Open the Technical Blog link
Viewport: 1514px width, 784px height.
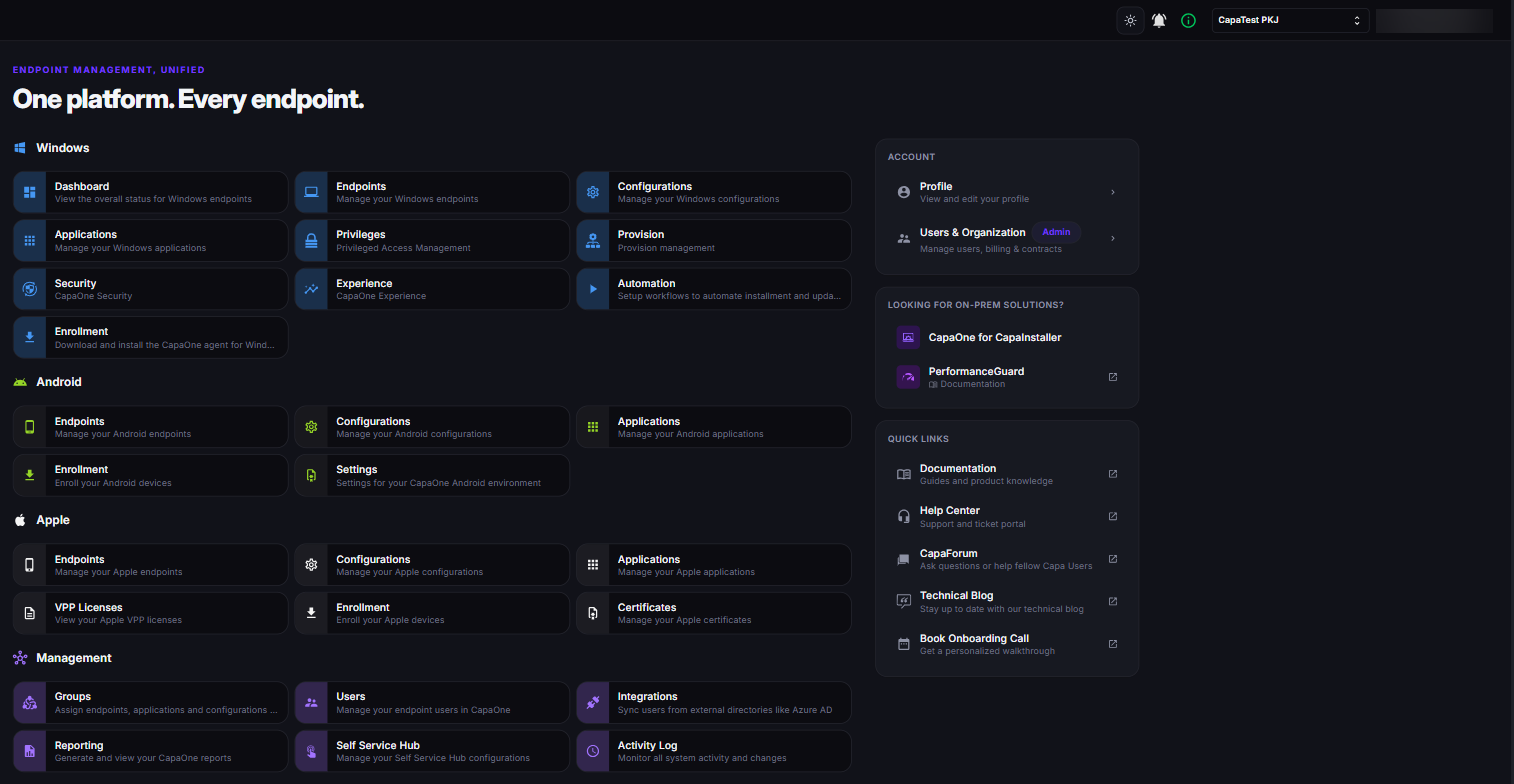pos(1007,601)
